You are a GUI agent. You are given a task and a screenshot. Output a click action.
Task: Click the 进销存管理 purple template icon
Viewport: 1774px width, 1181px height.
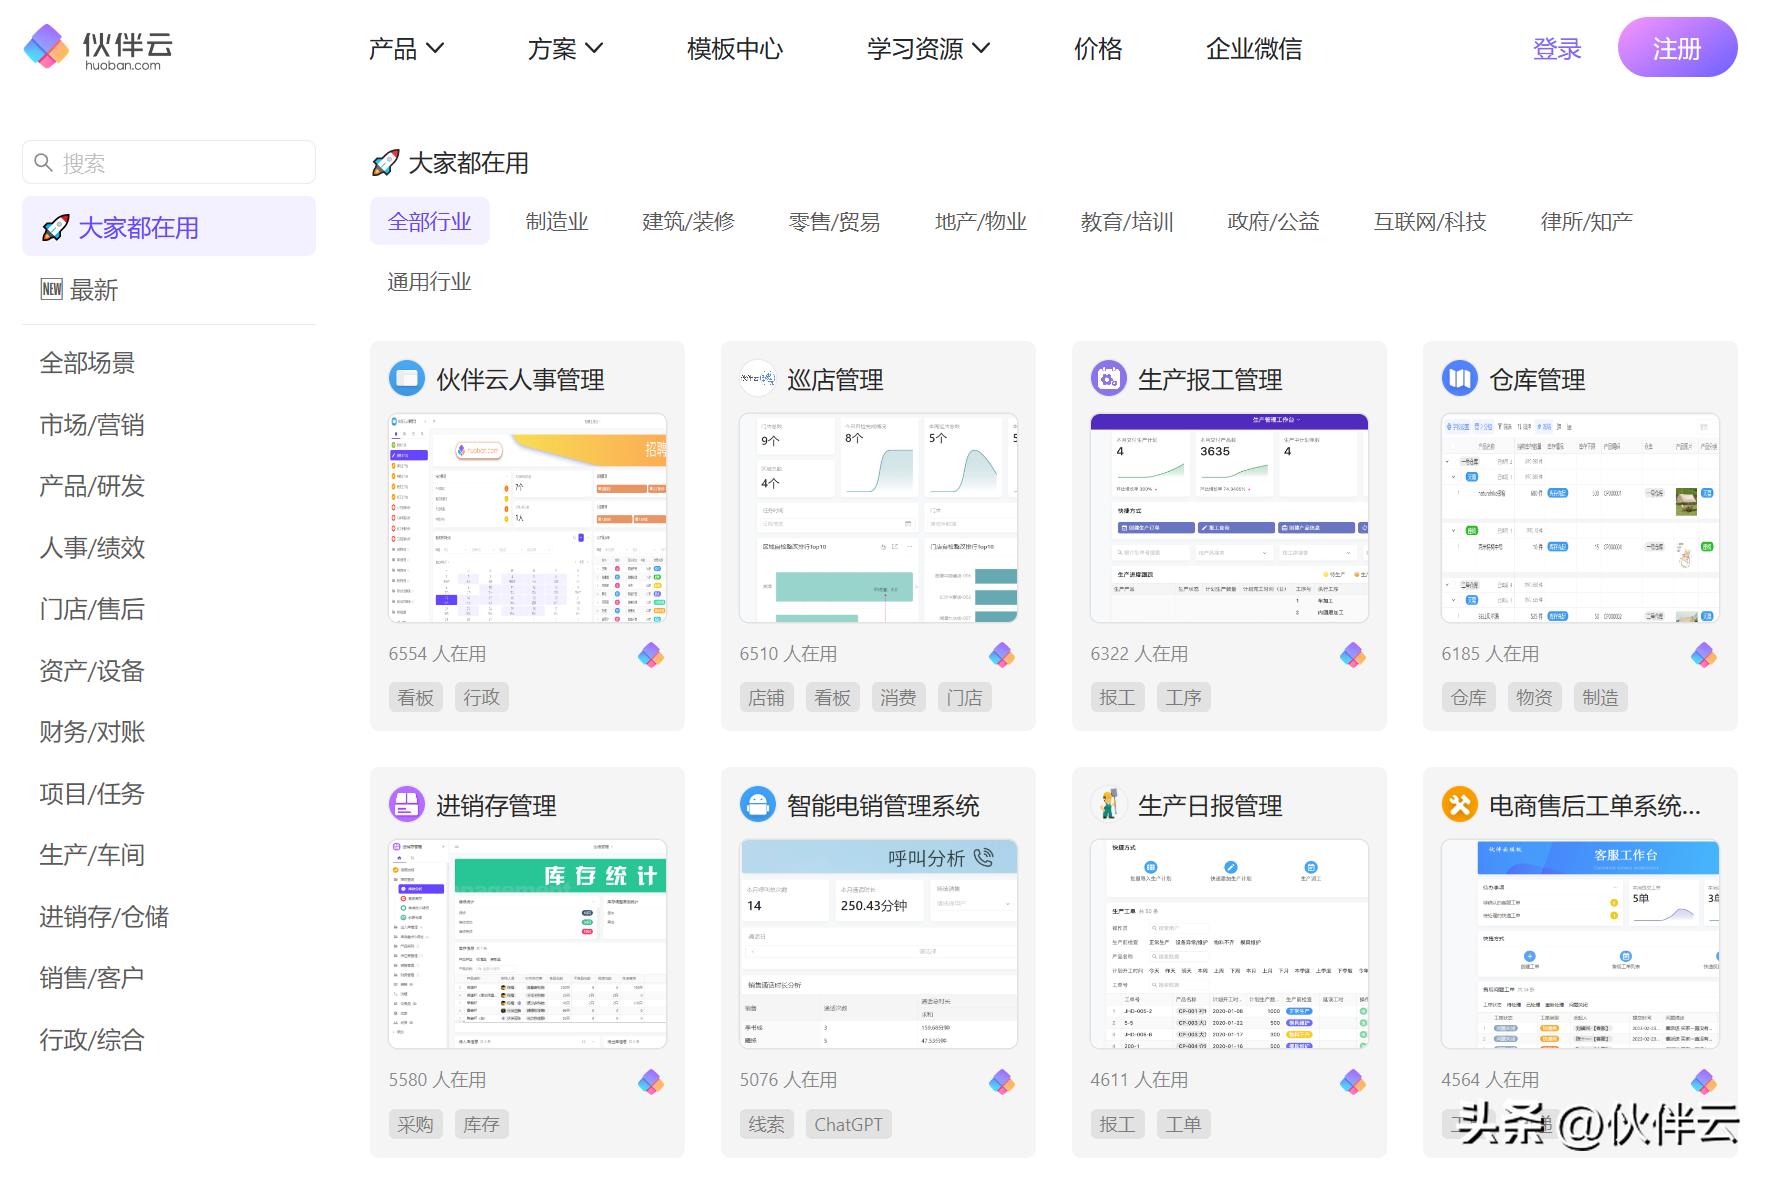(406, 803)
